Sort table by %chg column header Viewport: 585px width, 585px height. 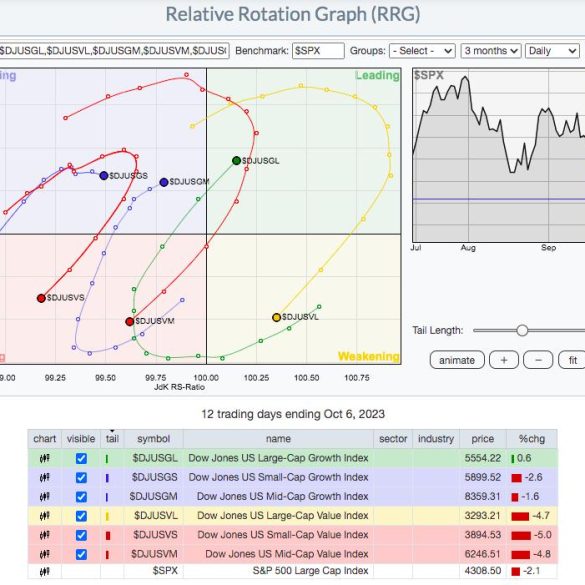pyautogui.click(x=532, y=439)
